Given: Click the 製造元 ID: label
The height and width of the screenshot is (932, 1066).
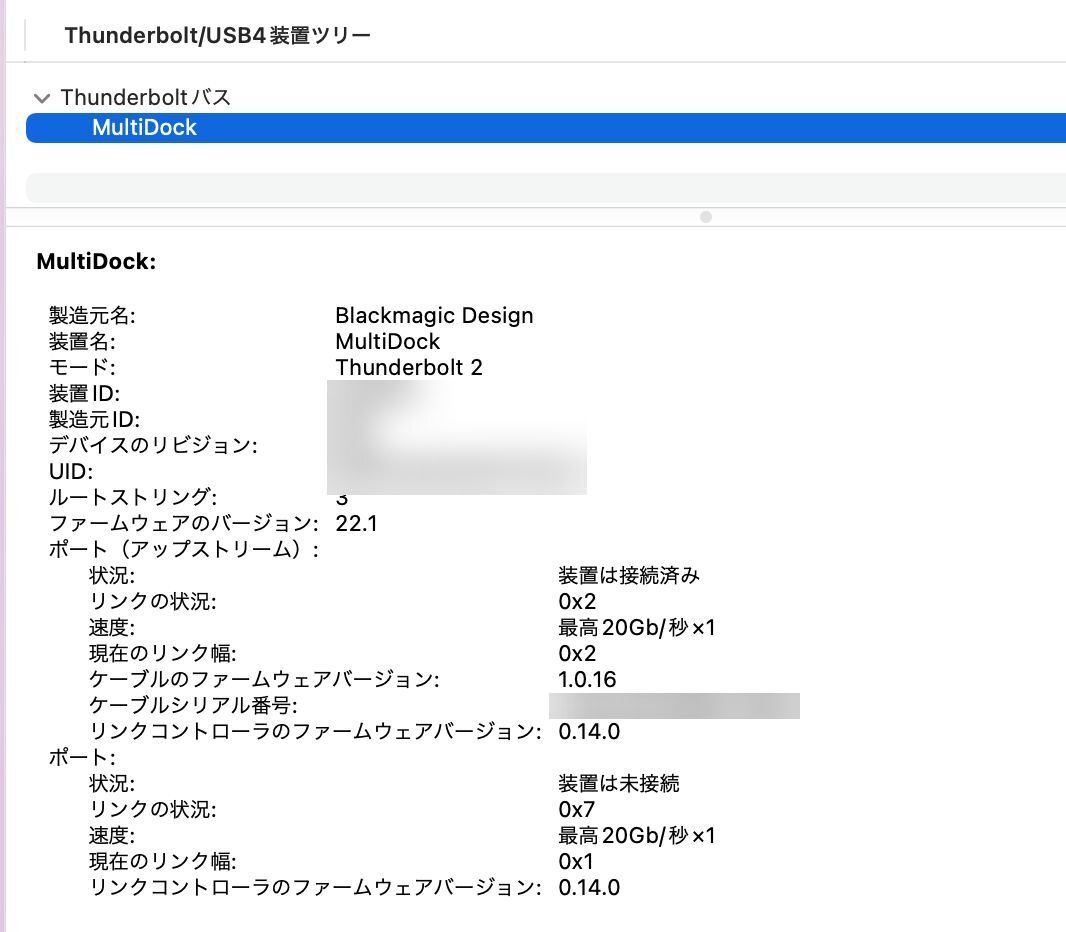Looking at the screenshot, I should point(94,419).
